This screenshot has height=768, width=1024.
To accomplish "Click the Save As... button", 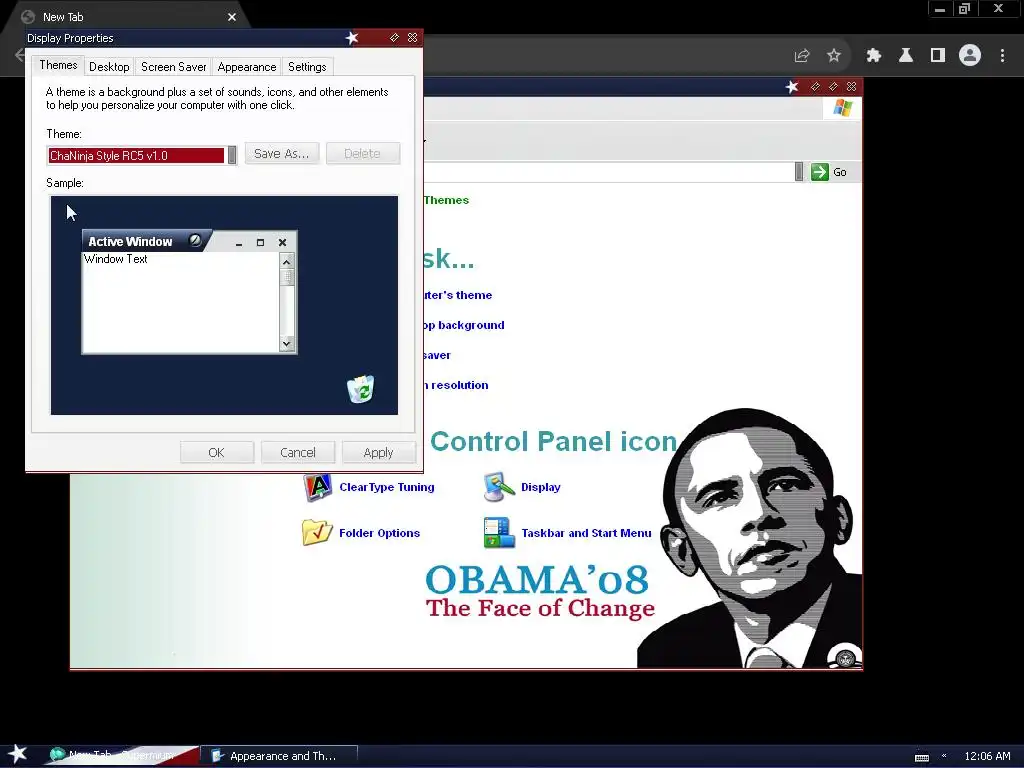I will [281, 153].
